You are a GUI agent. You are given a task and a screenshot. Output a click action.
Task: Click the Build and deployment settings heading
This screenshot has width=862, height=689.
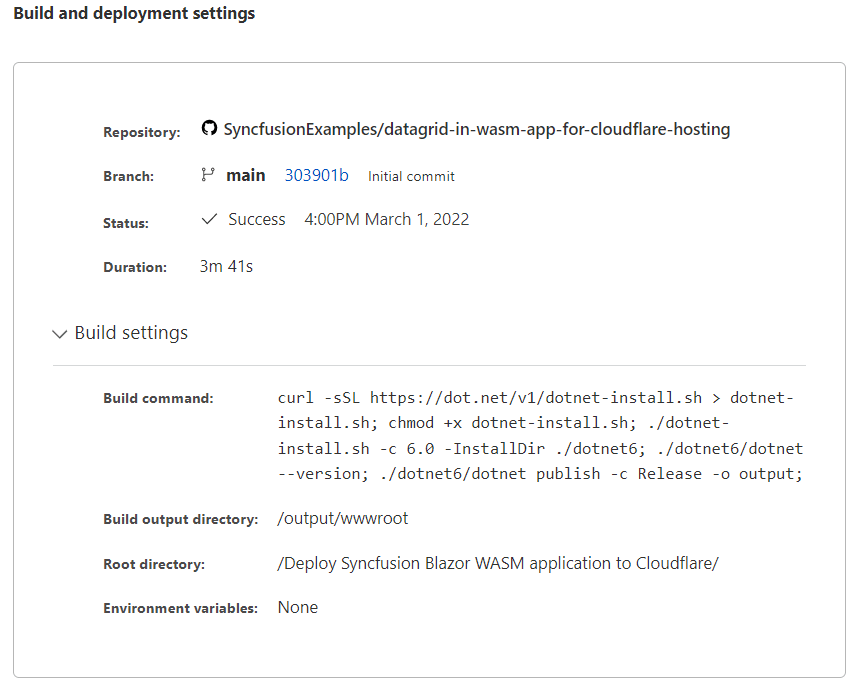click(x=134, y=14)
